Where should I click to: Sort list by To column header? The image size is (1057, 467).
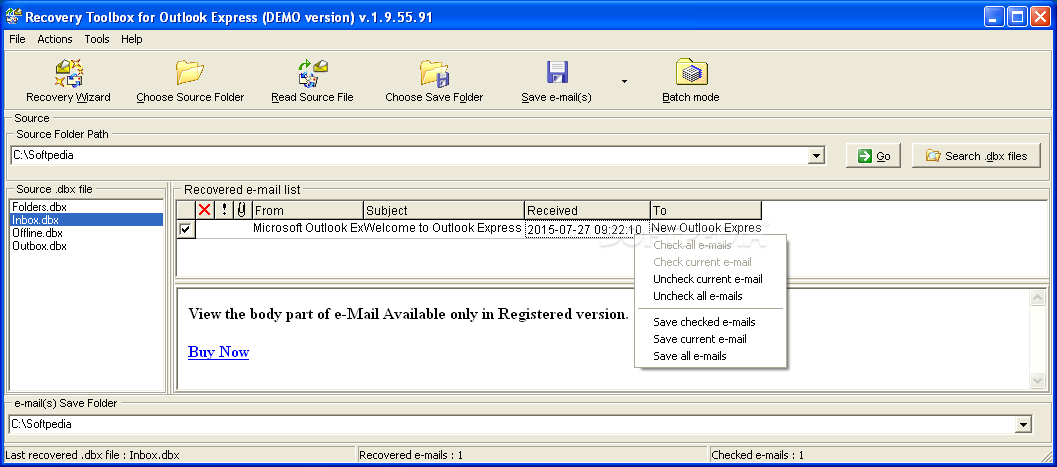(x=706, y=210)
